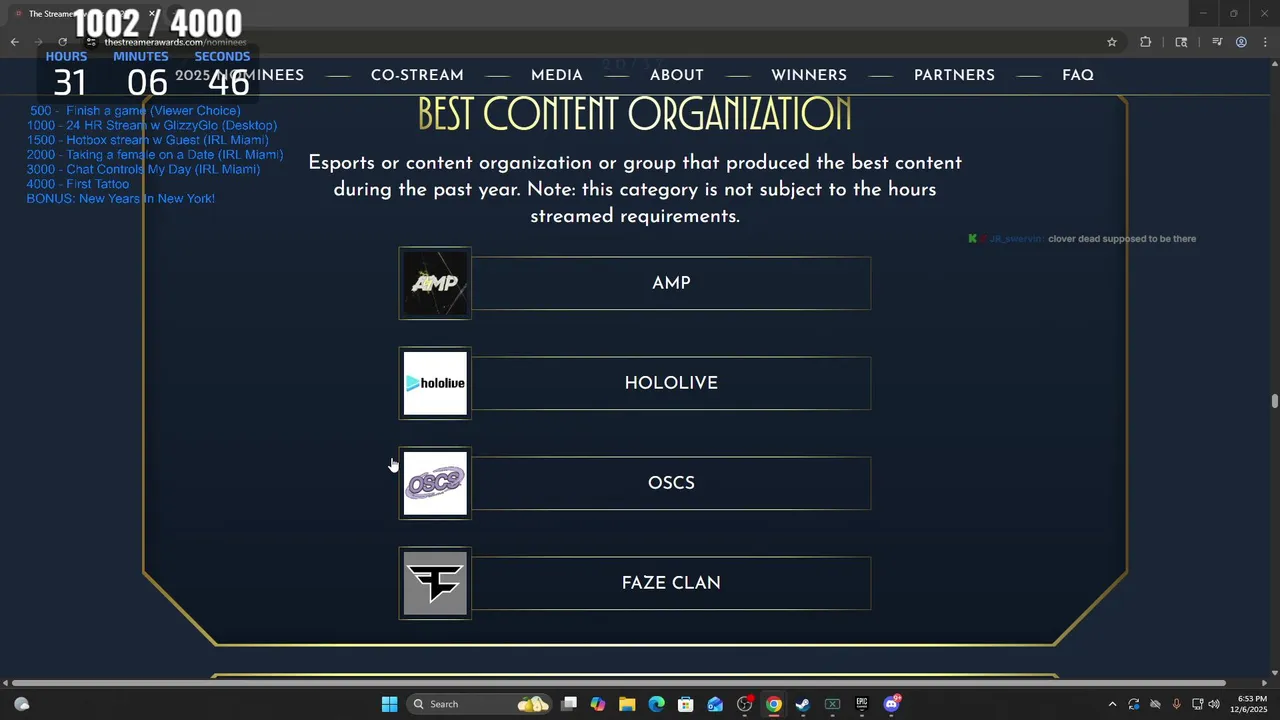
Task: Select the FAZE CLAN nominee button
Action: [671, 583]
